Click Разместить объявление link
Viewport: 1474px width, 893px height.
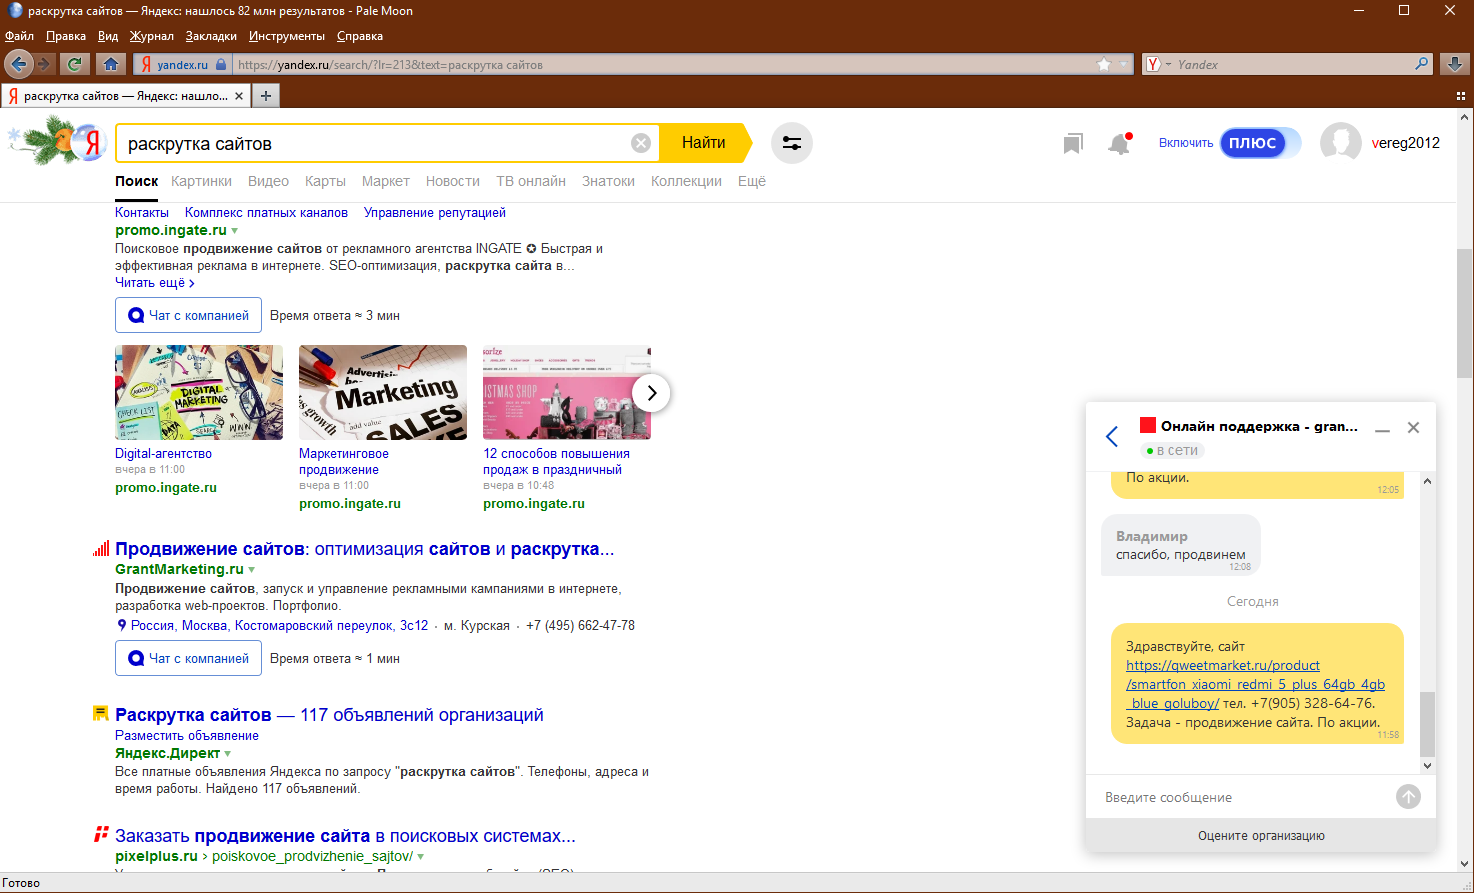[187, 736]
